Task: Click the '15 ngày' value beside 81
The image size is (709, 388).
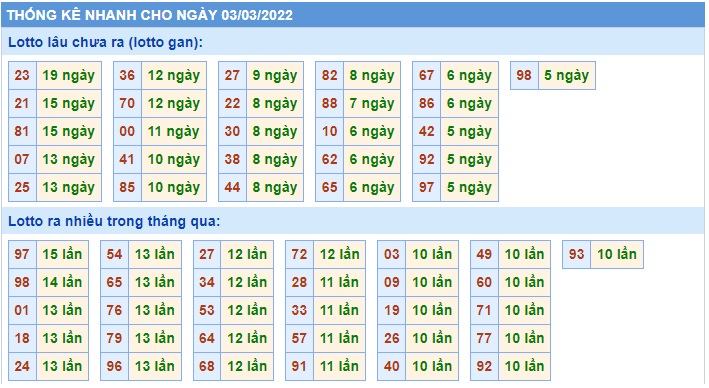Action: pos(69,131)
